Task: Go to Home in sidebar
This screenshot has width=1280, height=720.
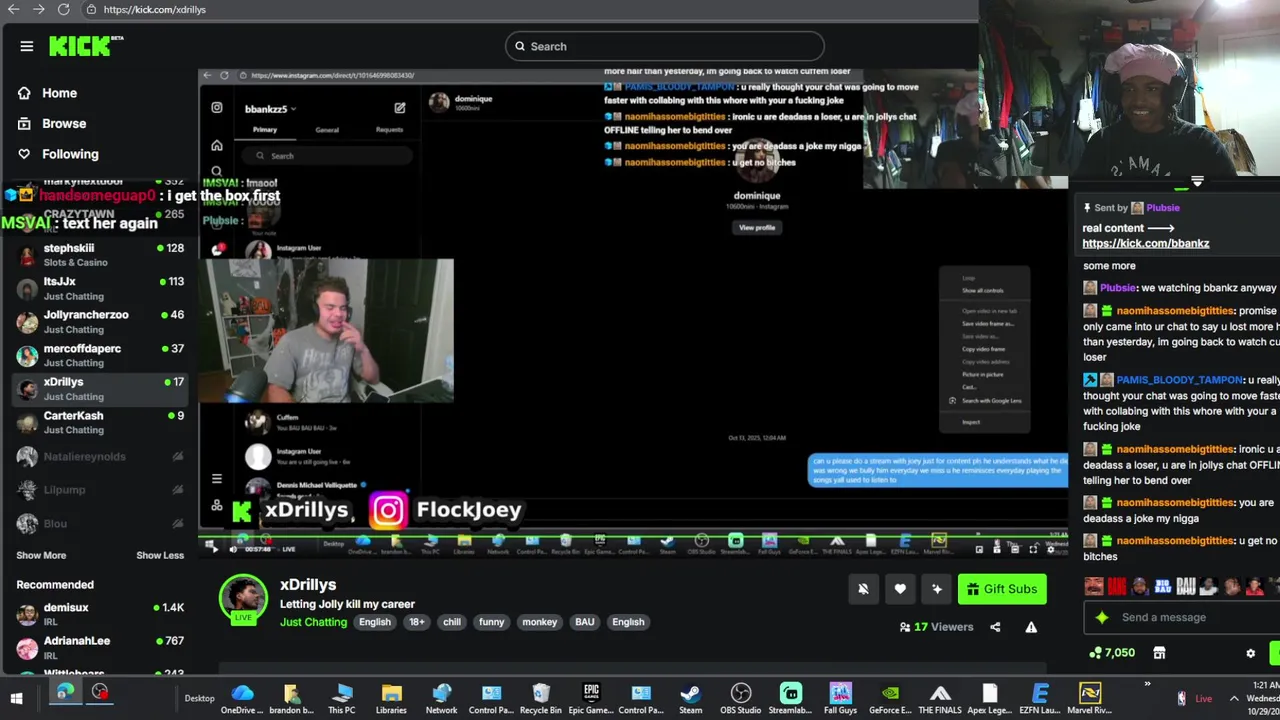Action: 59,93
